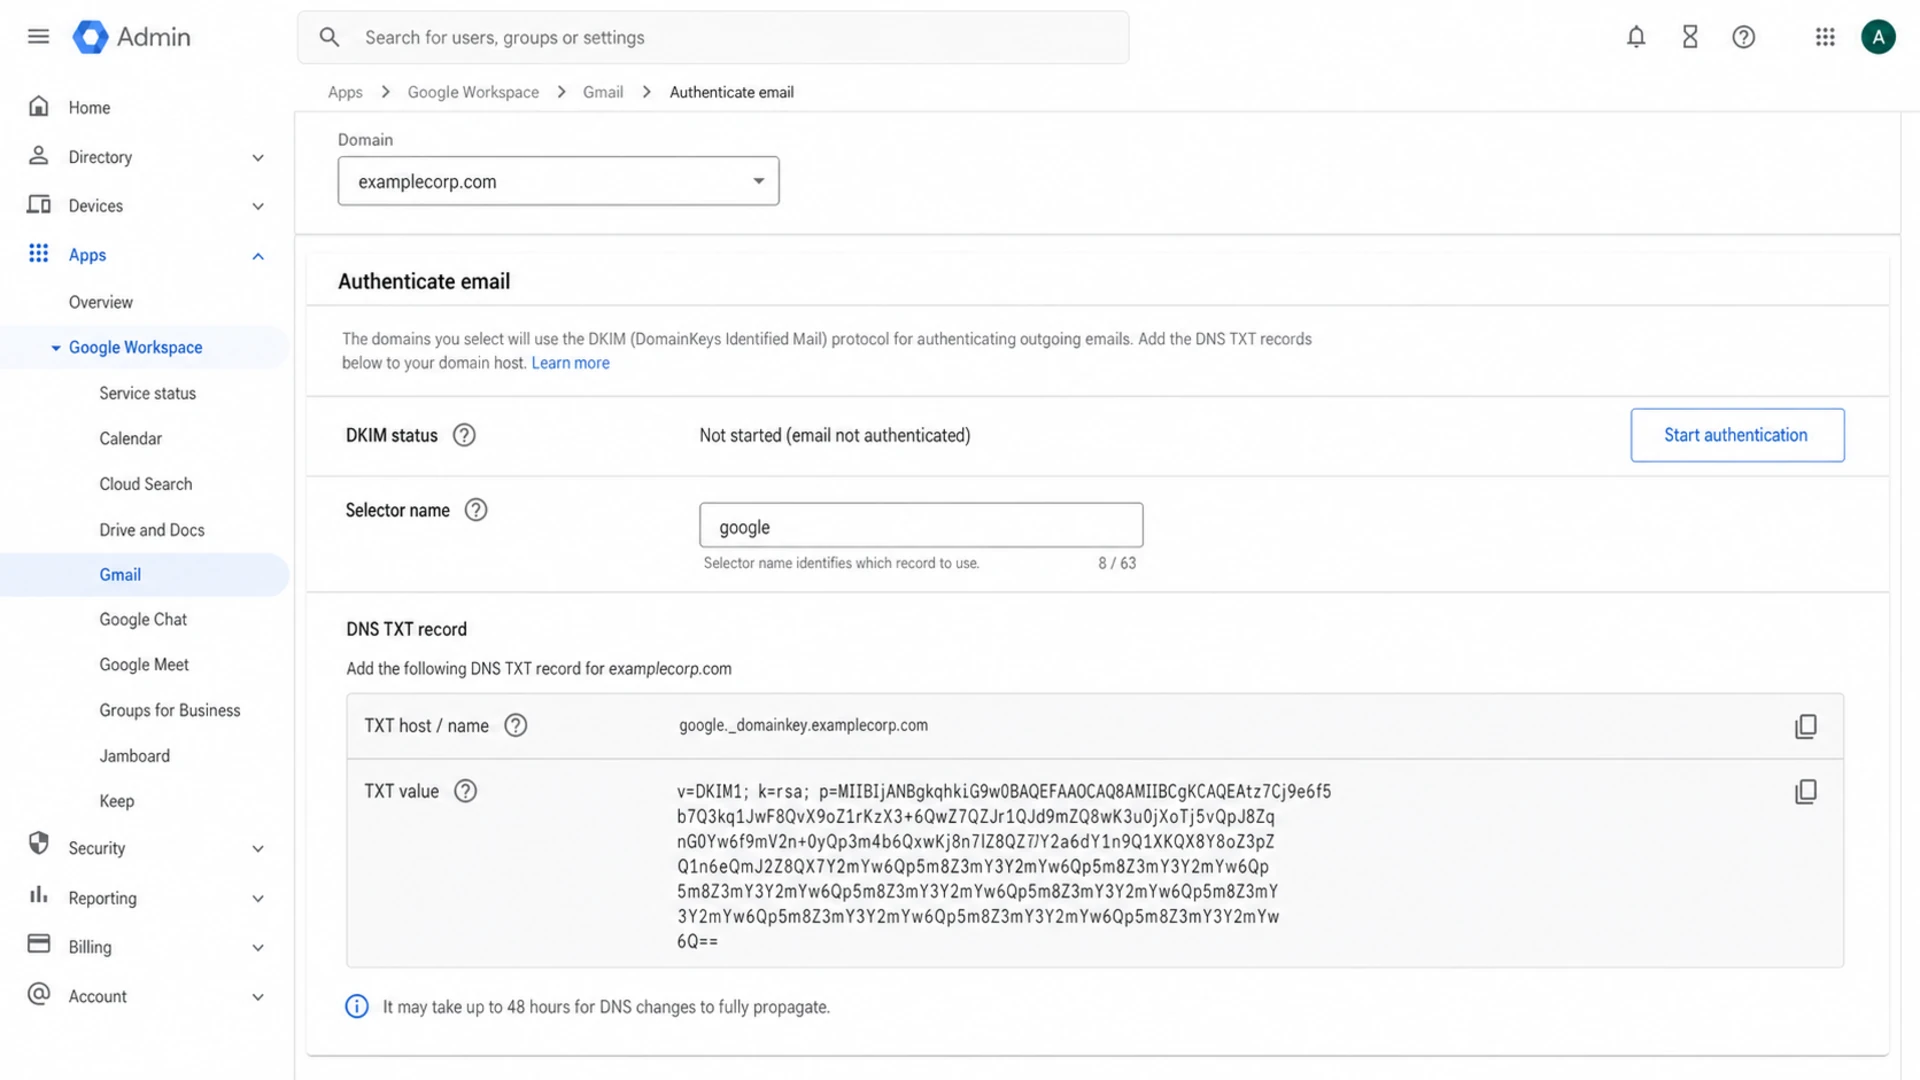Viewport: 1920px width, 1080px height.
Task: Click the google._domainkey.examplecorp.com text
Action: [x=803, y=725]
